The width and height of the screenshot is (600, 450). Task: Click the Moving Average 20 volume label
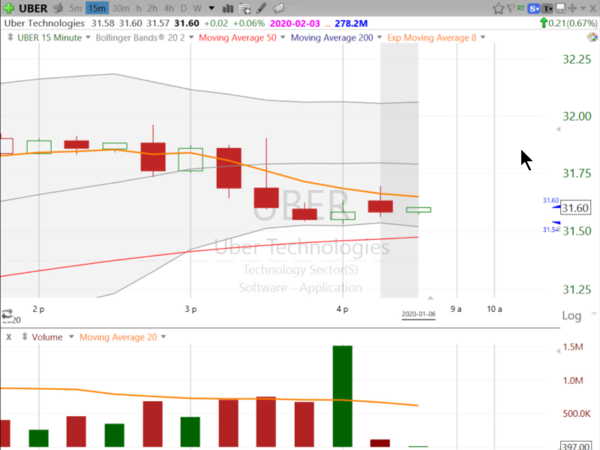tap(118, 337)
